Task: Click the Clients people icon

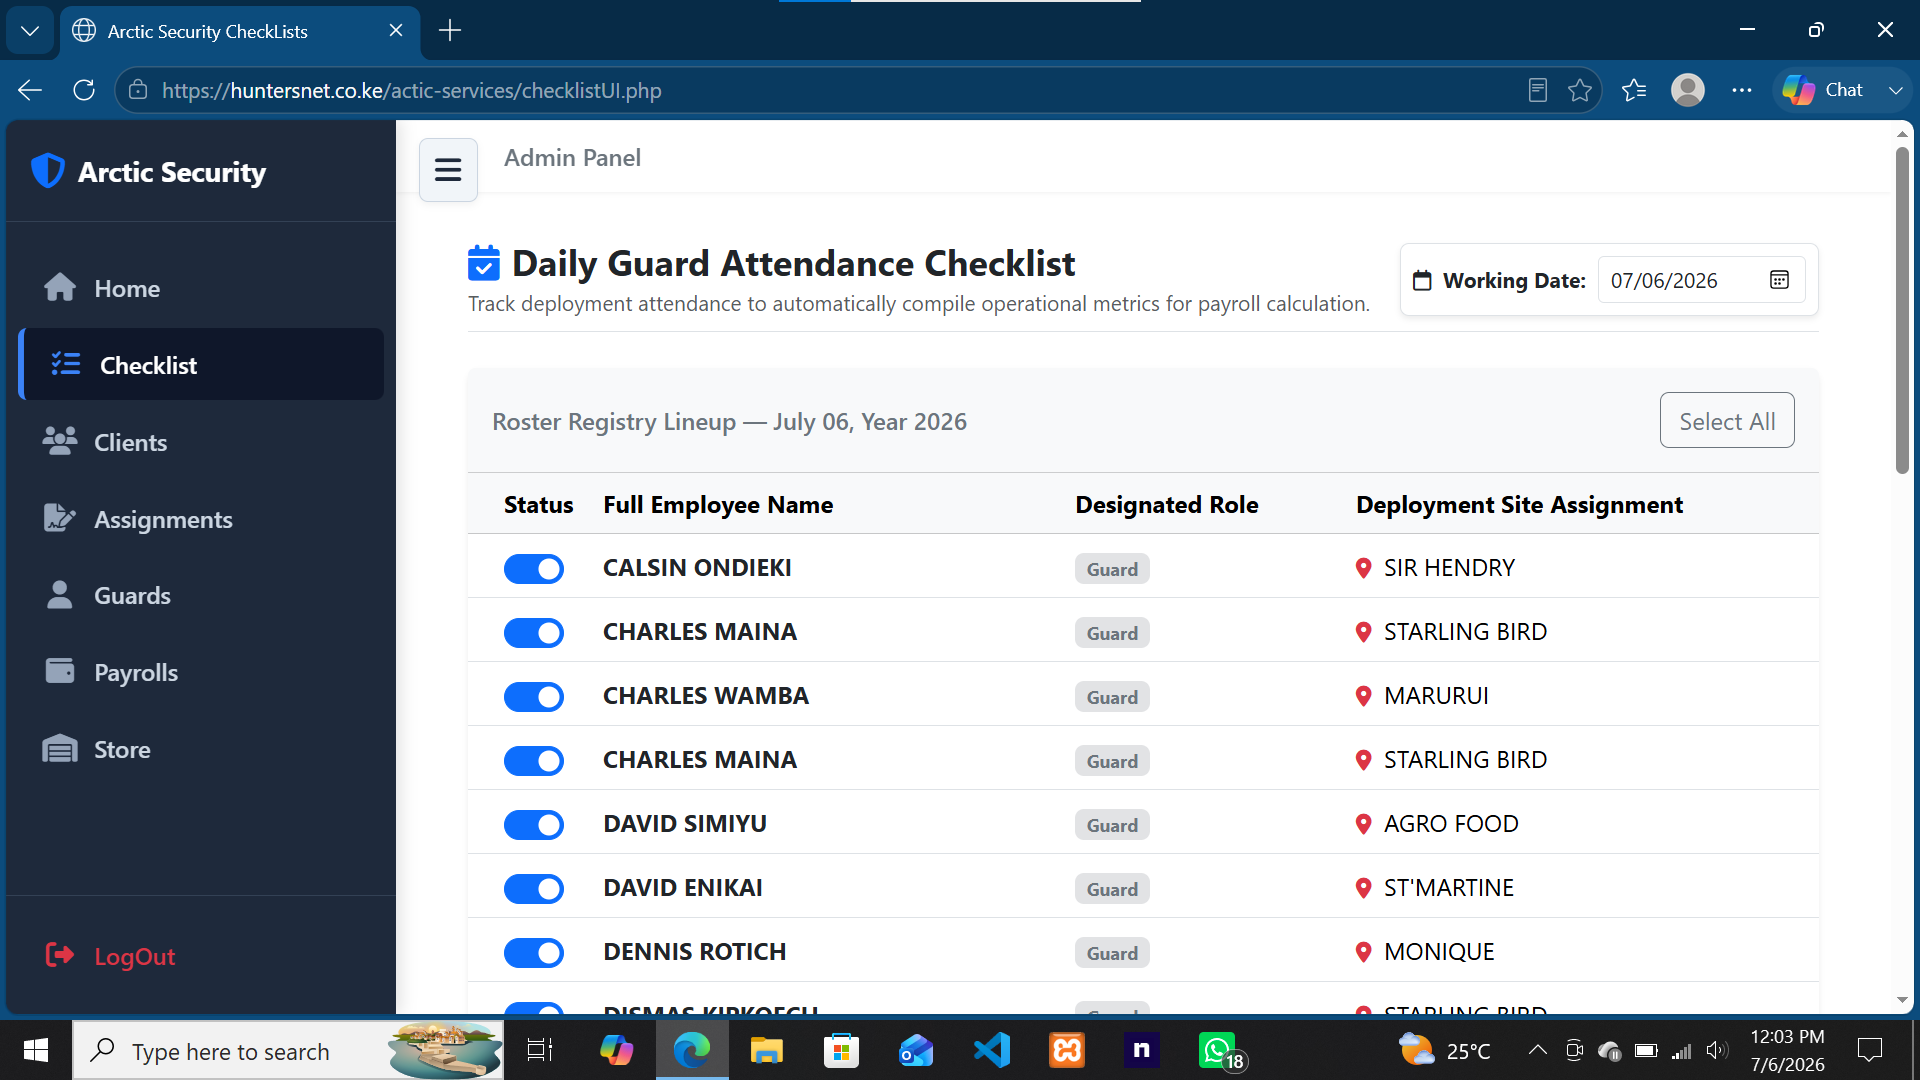Action: coord(60,442)
